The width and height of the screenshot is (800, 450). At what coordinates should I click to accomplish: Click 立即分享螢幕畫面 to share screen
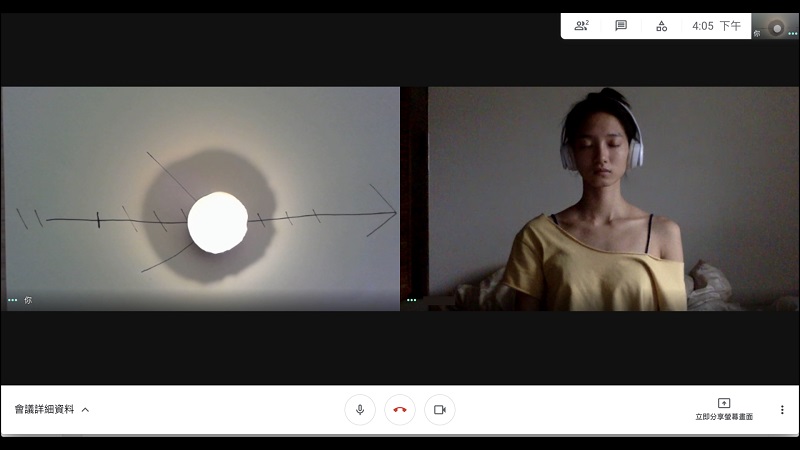tap(724, 410)
